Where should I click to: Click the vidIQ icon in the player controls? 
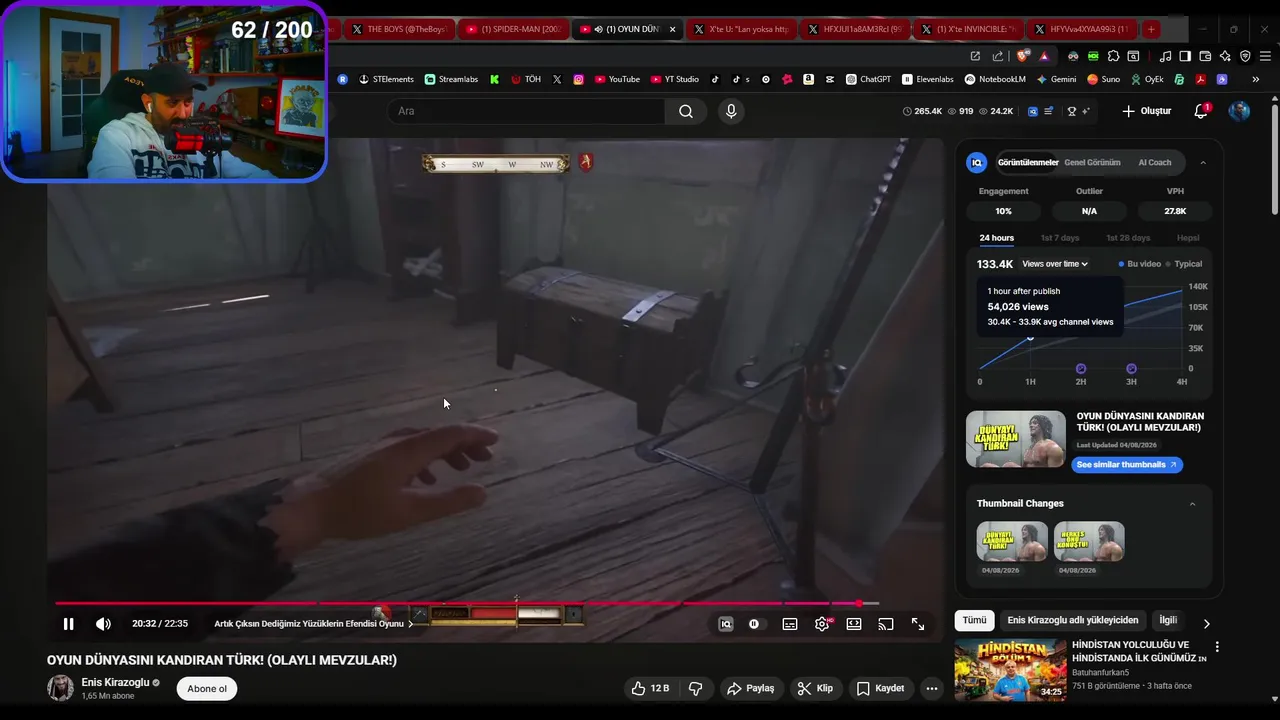point(726,624)
